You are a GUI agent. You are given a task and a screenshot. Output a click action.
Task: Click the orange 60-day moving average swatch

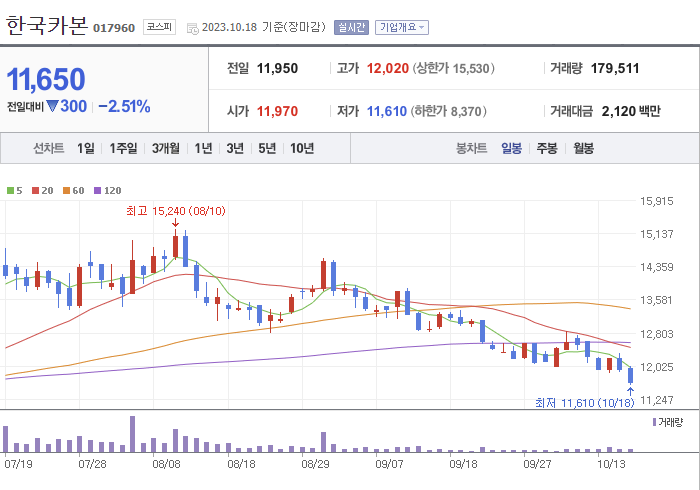tap(67, 191)
